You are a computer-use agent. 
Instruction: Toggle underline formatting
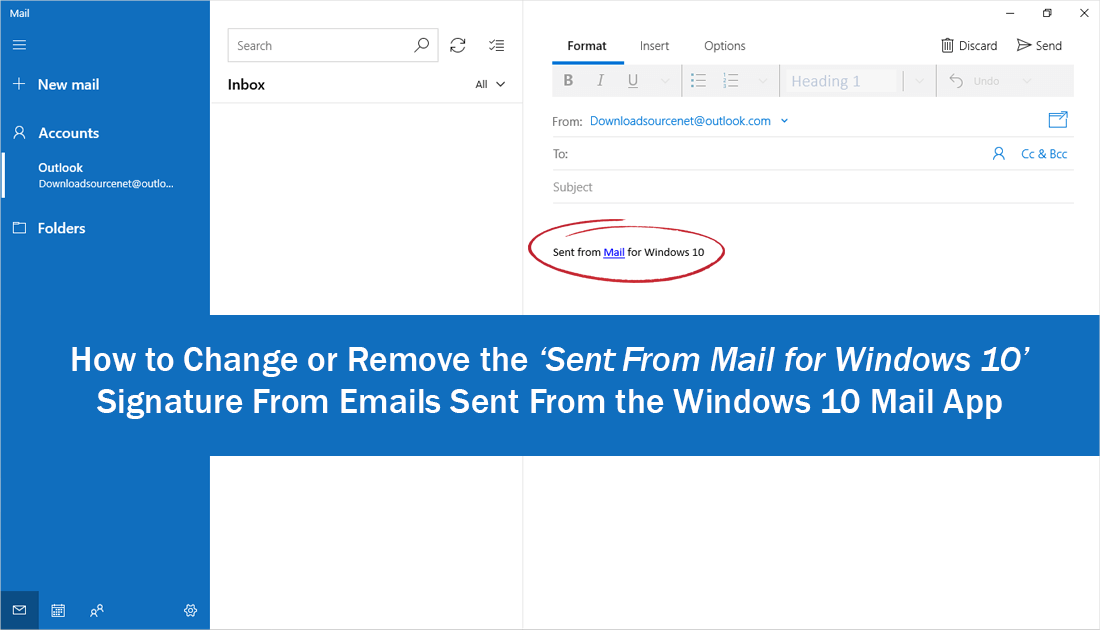pyautogui.click(x=633, y=81)
